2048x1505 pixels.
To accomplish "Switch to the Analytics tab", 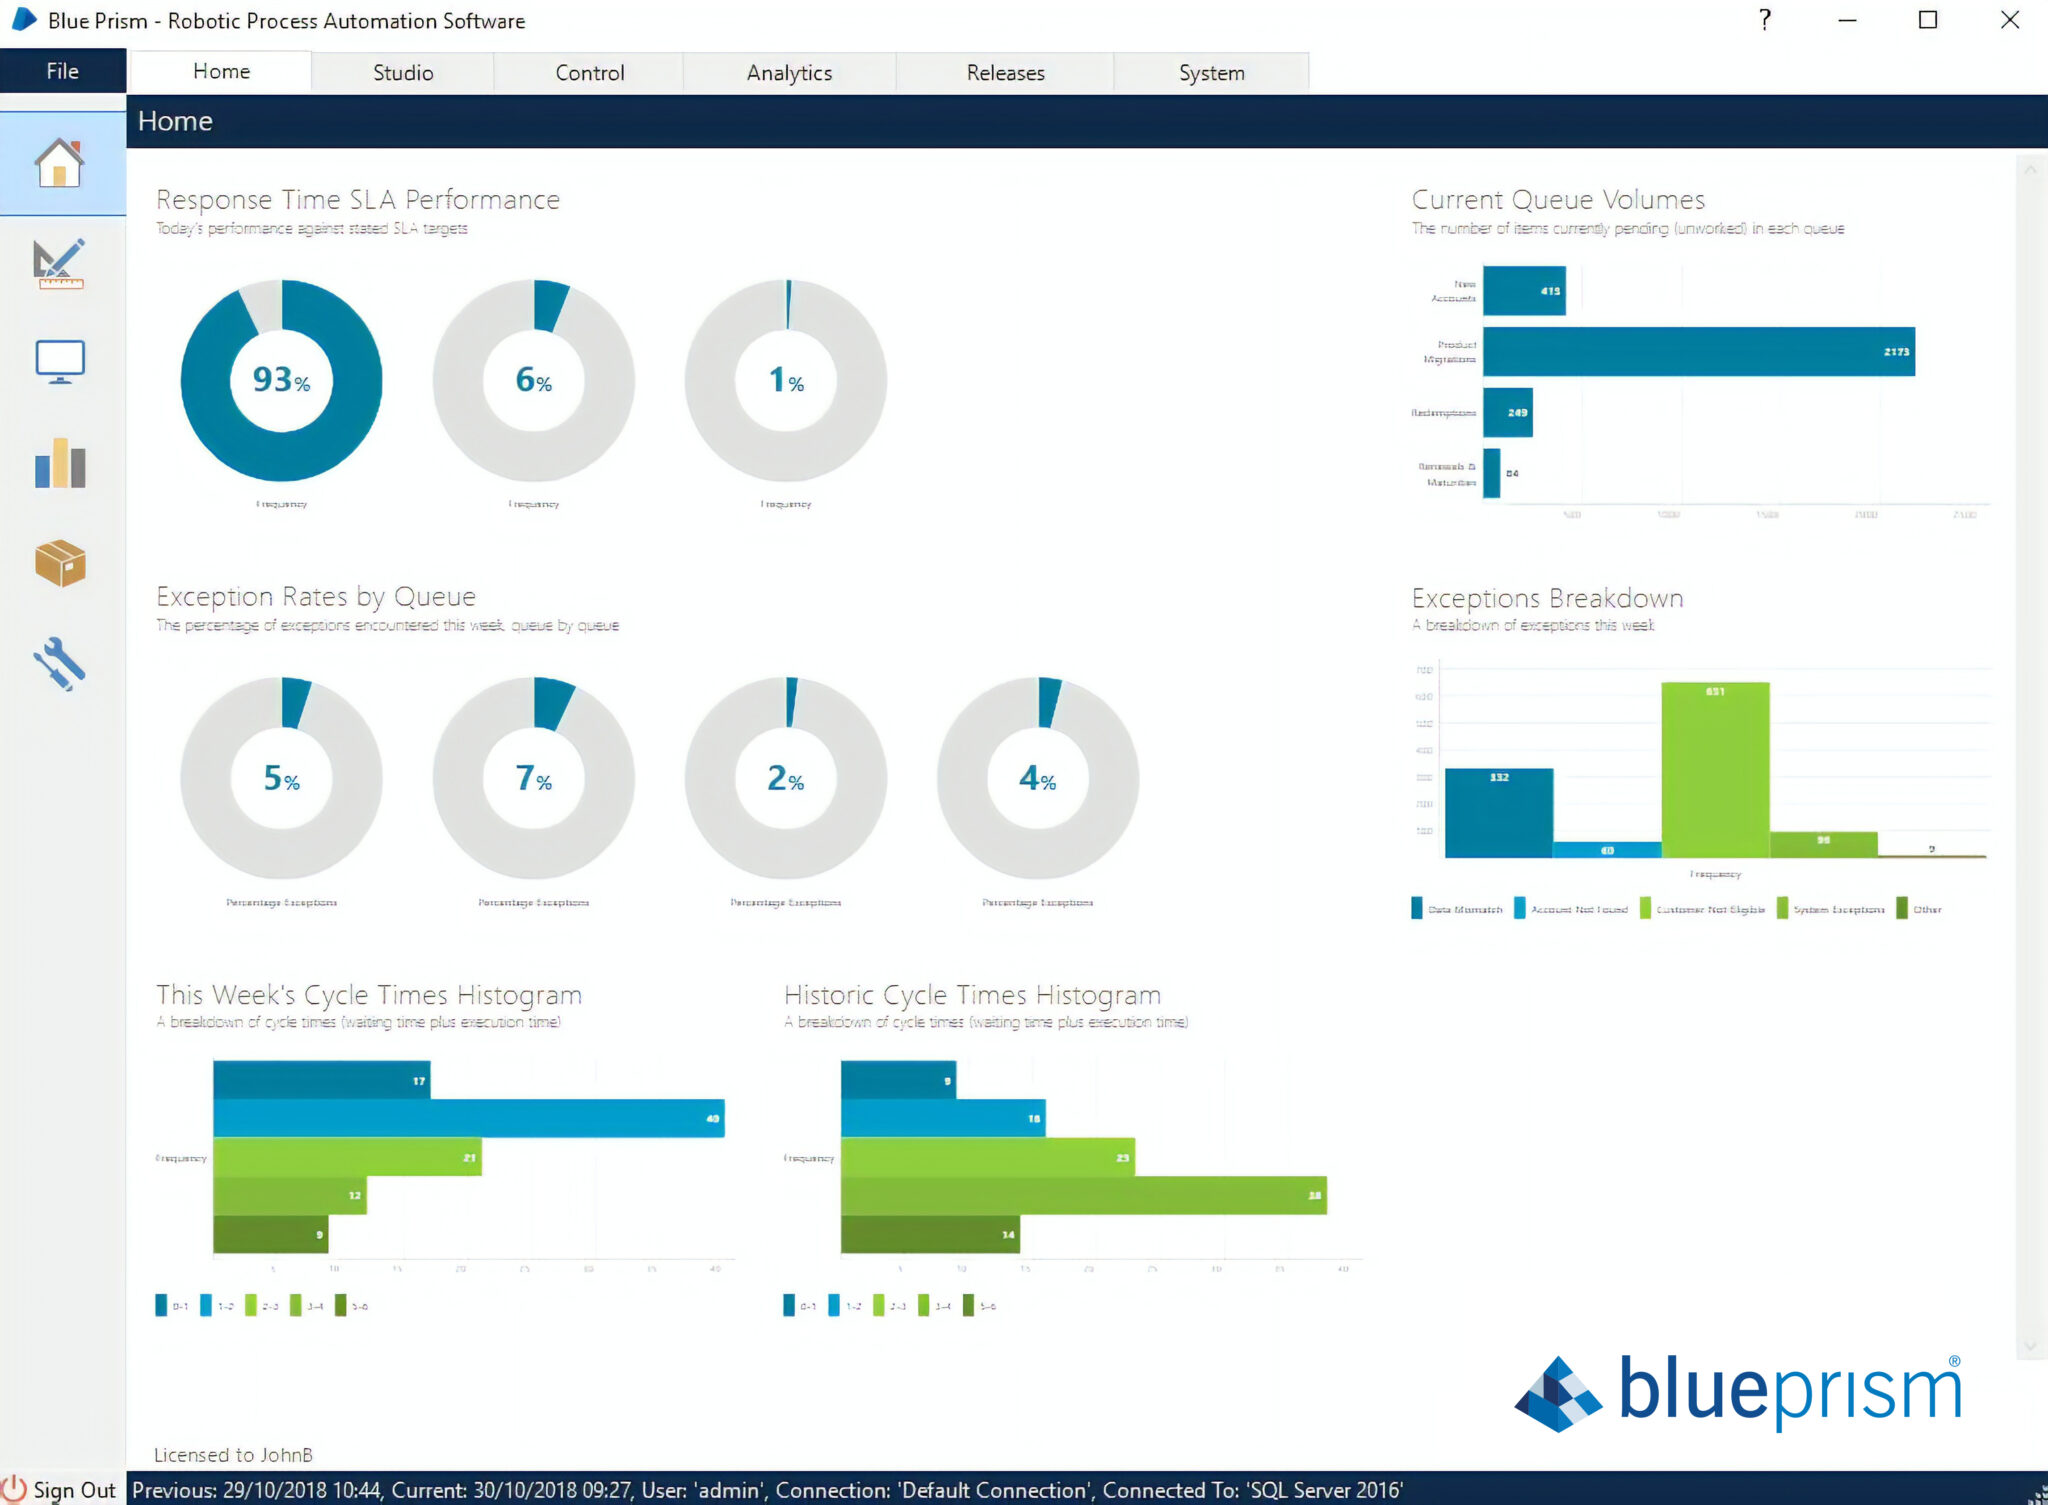I will click(788, 71).
